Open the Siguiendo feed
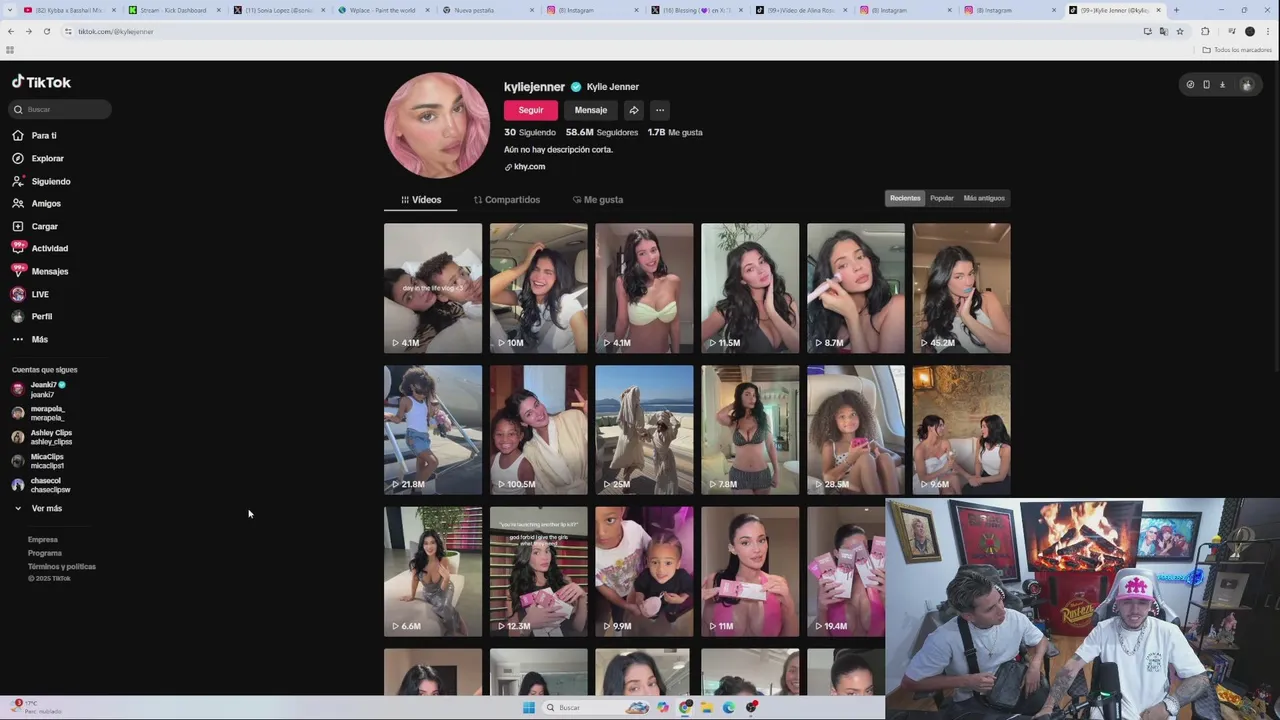The height and width of the screenshot is (720, 1280). [41, 181]
